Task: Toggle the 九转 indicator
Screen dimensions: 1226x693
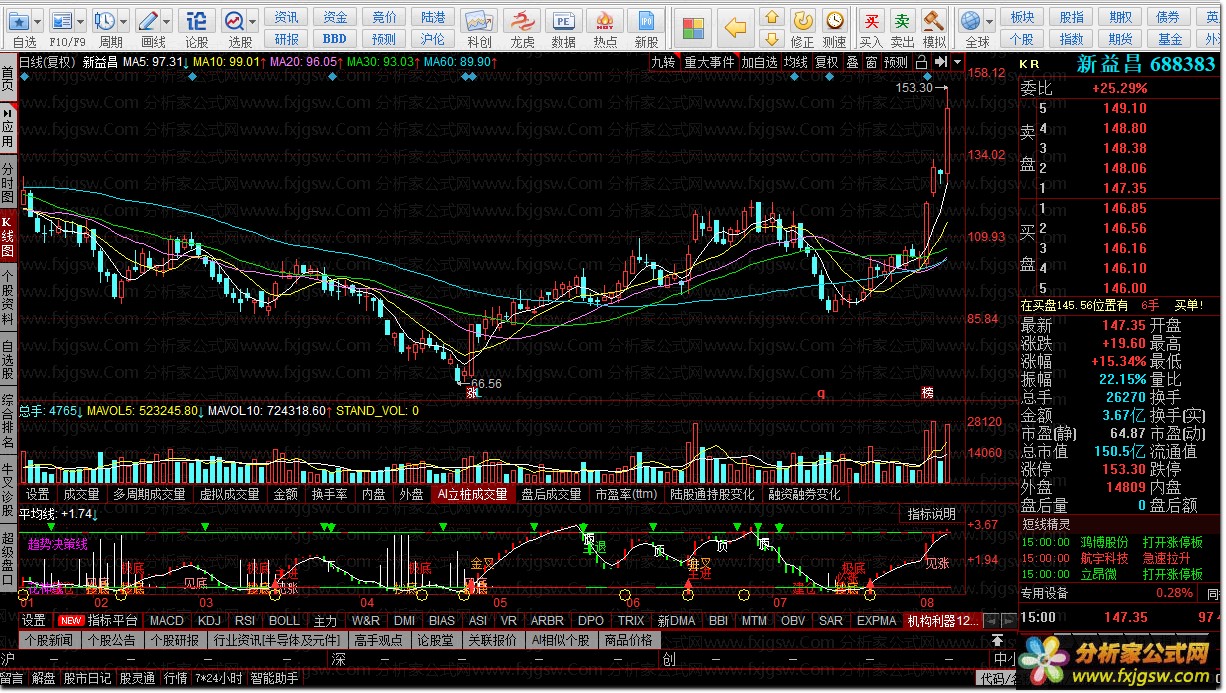Action: (x=664, y=62)
